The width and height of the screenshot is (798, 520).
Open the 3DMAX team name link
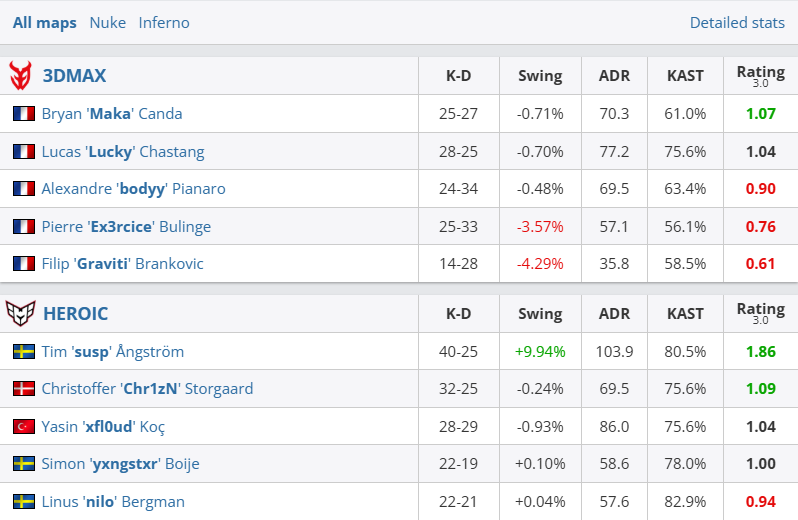click(x=74, y=75)
